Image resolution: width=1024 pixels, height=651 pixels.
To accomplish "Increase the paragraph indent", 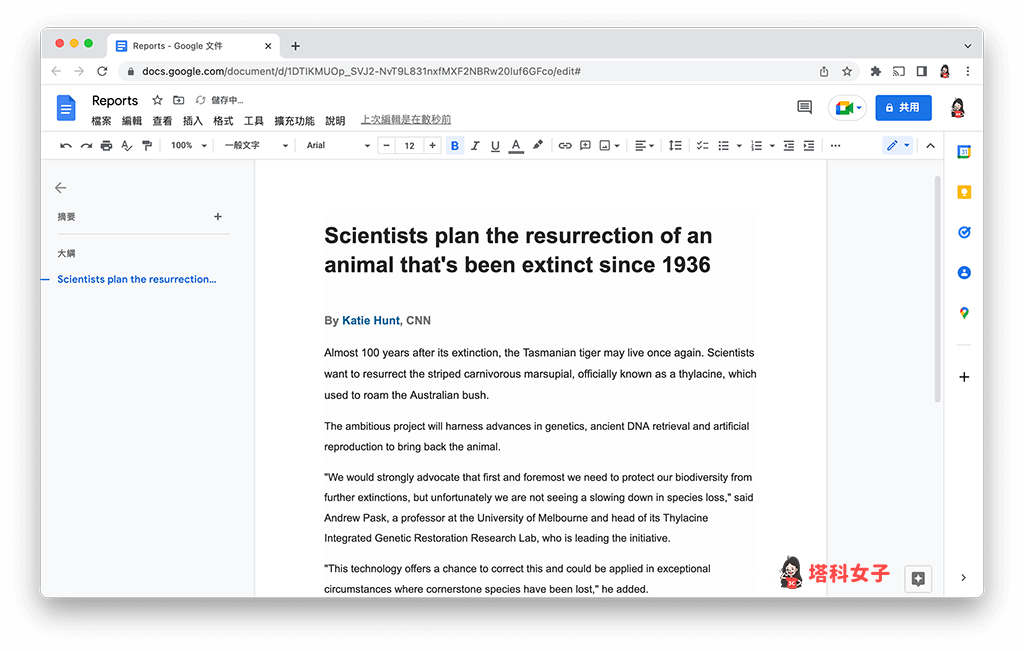I will pos(808,146).
